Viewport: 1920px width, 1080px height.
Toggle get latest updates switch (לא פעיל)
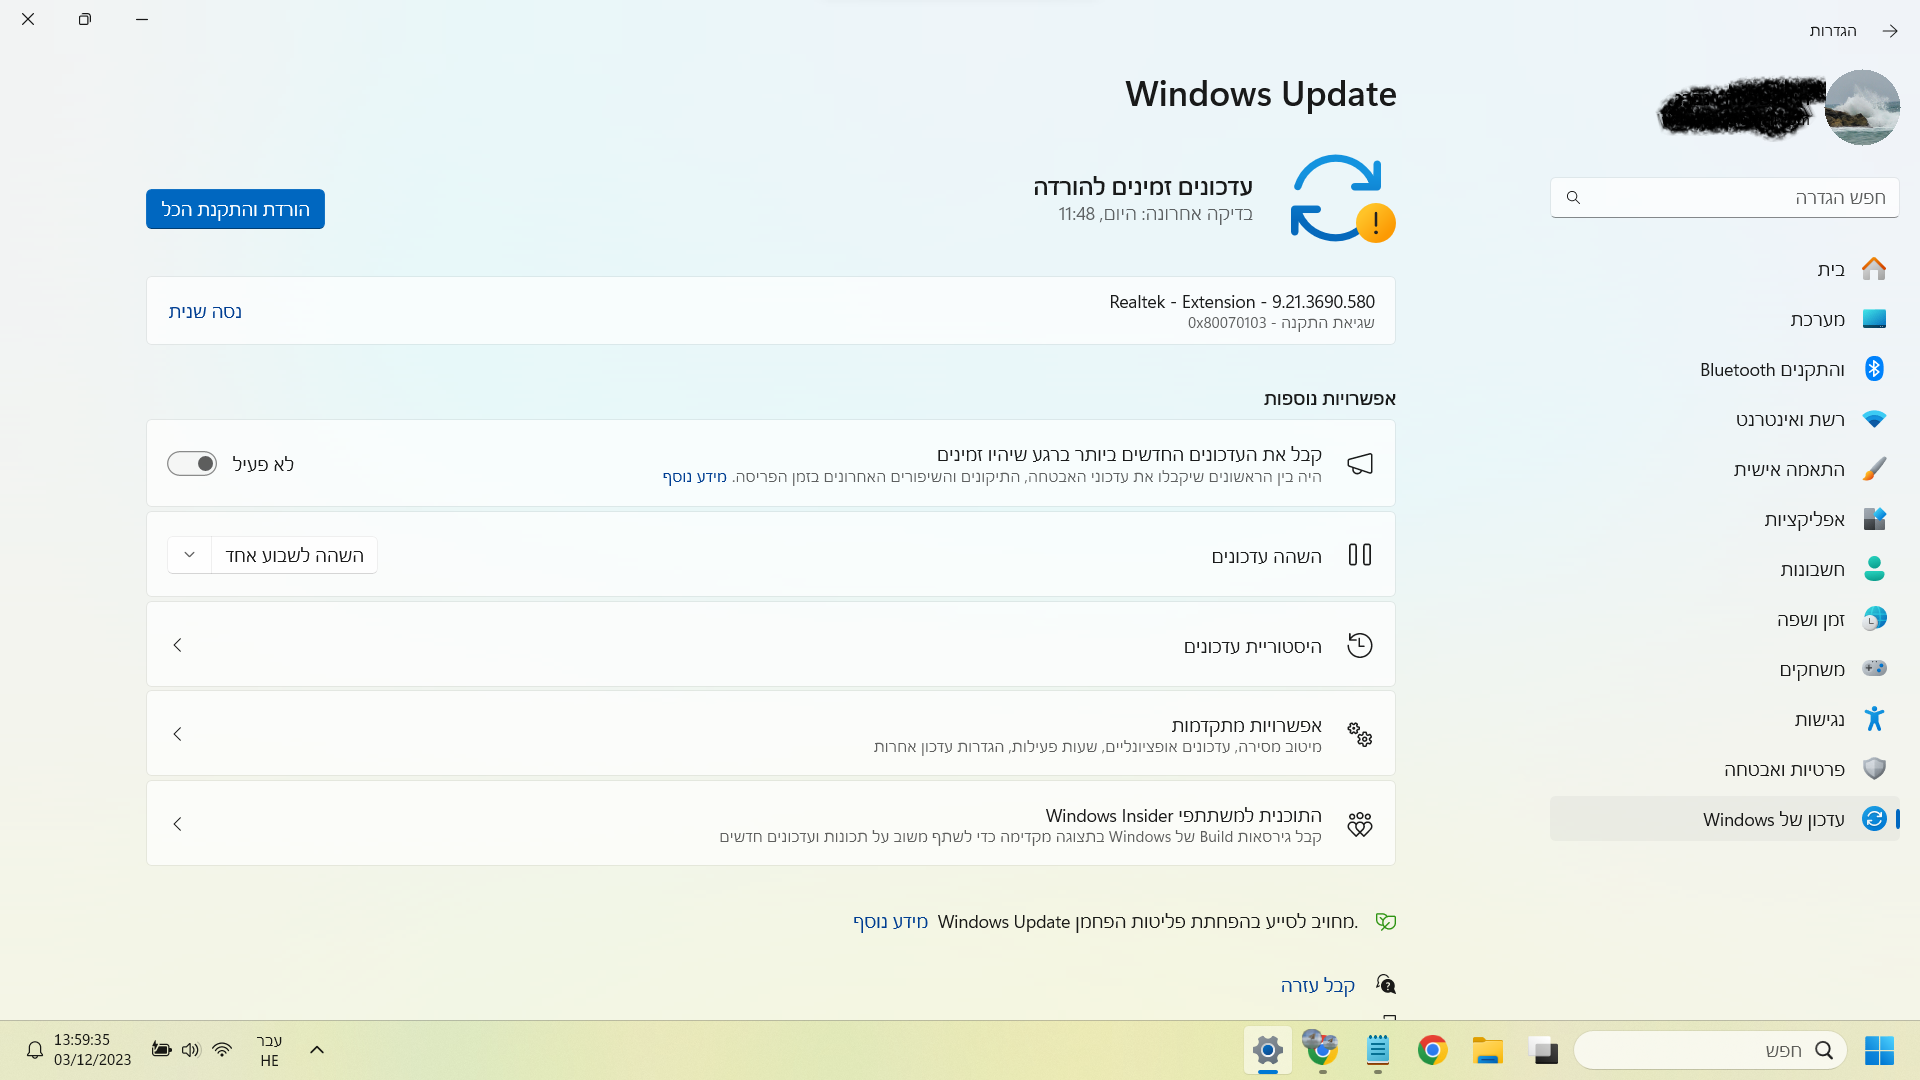click(192, 464)
